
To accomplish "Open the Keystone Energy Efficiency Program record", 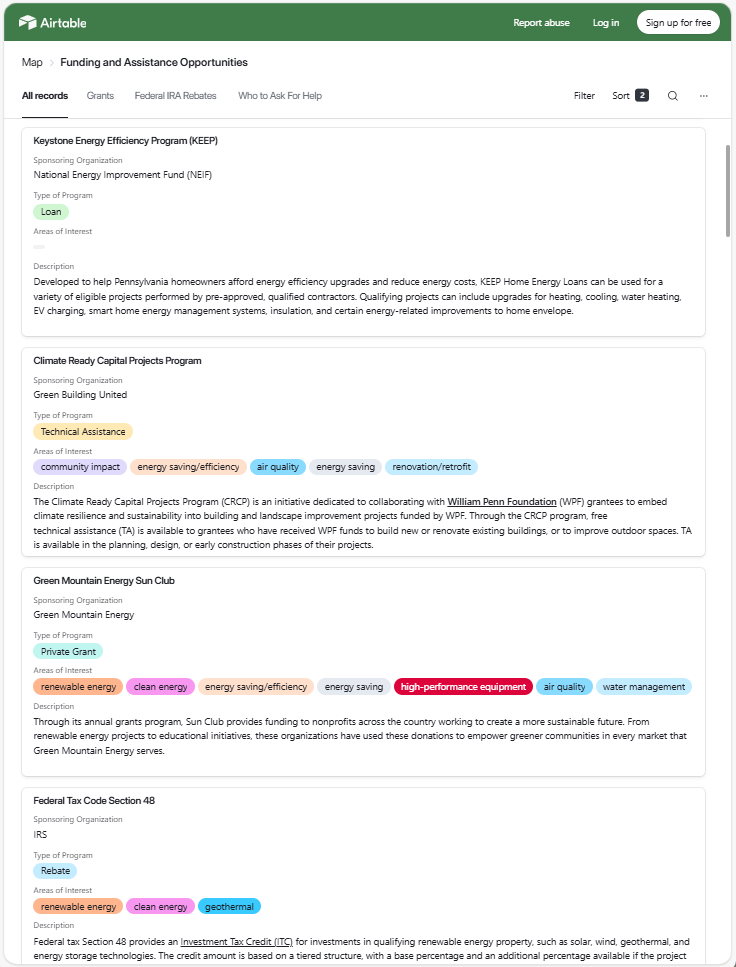I will point(125,141).
